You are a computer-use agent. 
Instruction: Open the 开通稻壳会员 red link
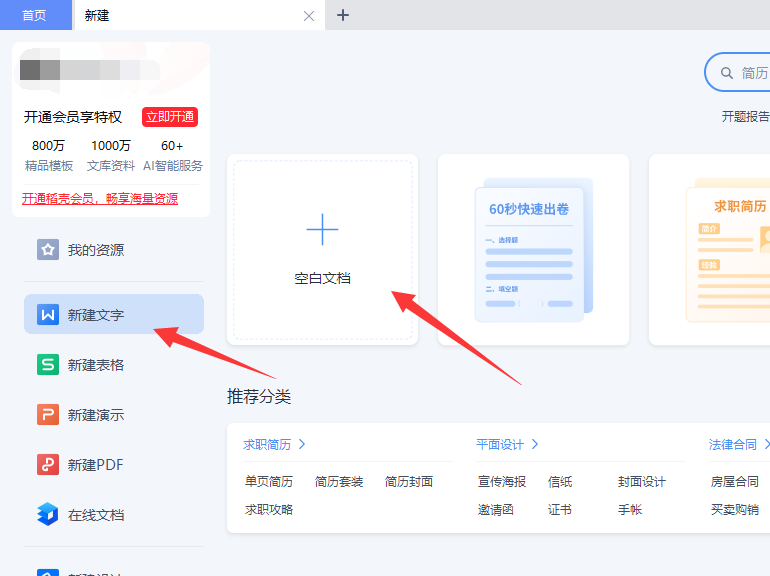click(x=100, y=199)
